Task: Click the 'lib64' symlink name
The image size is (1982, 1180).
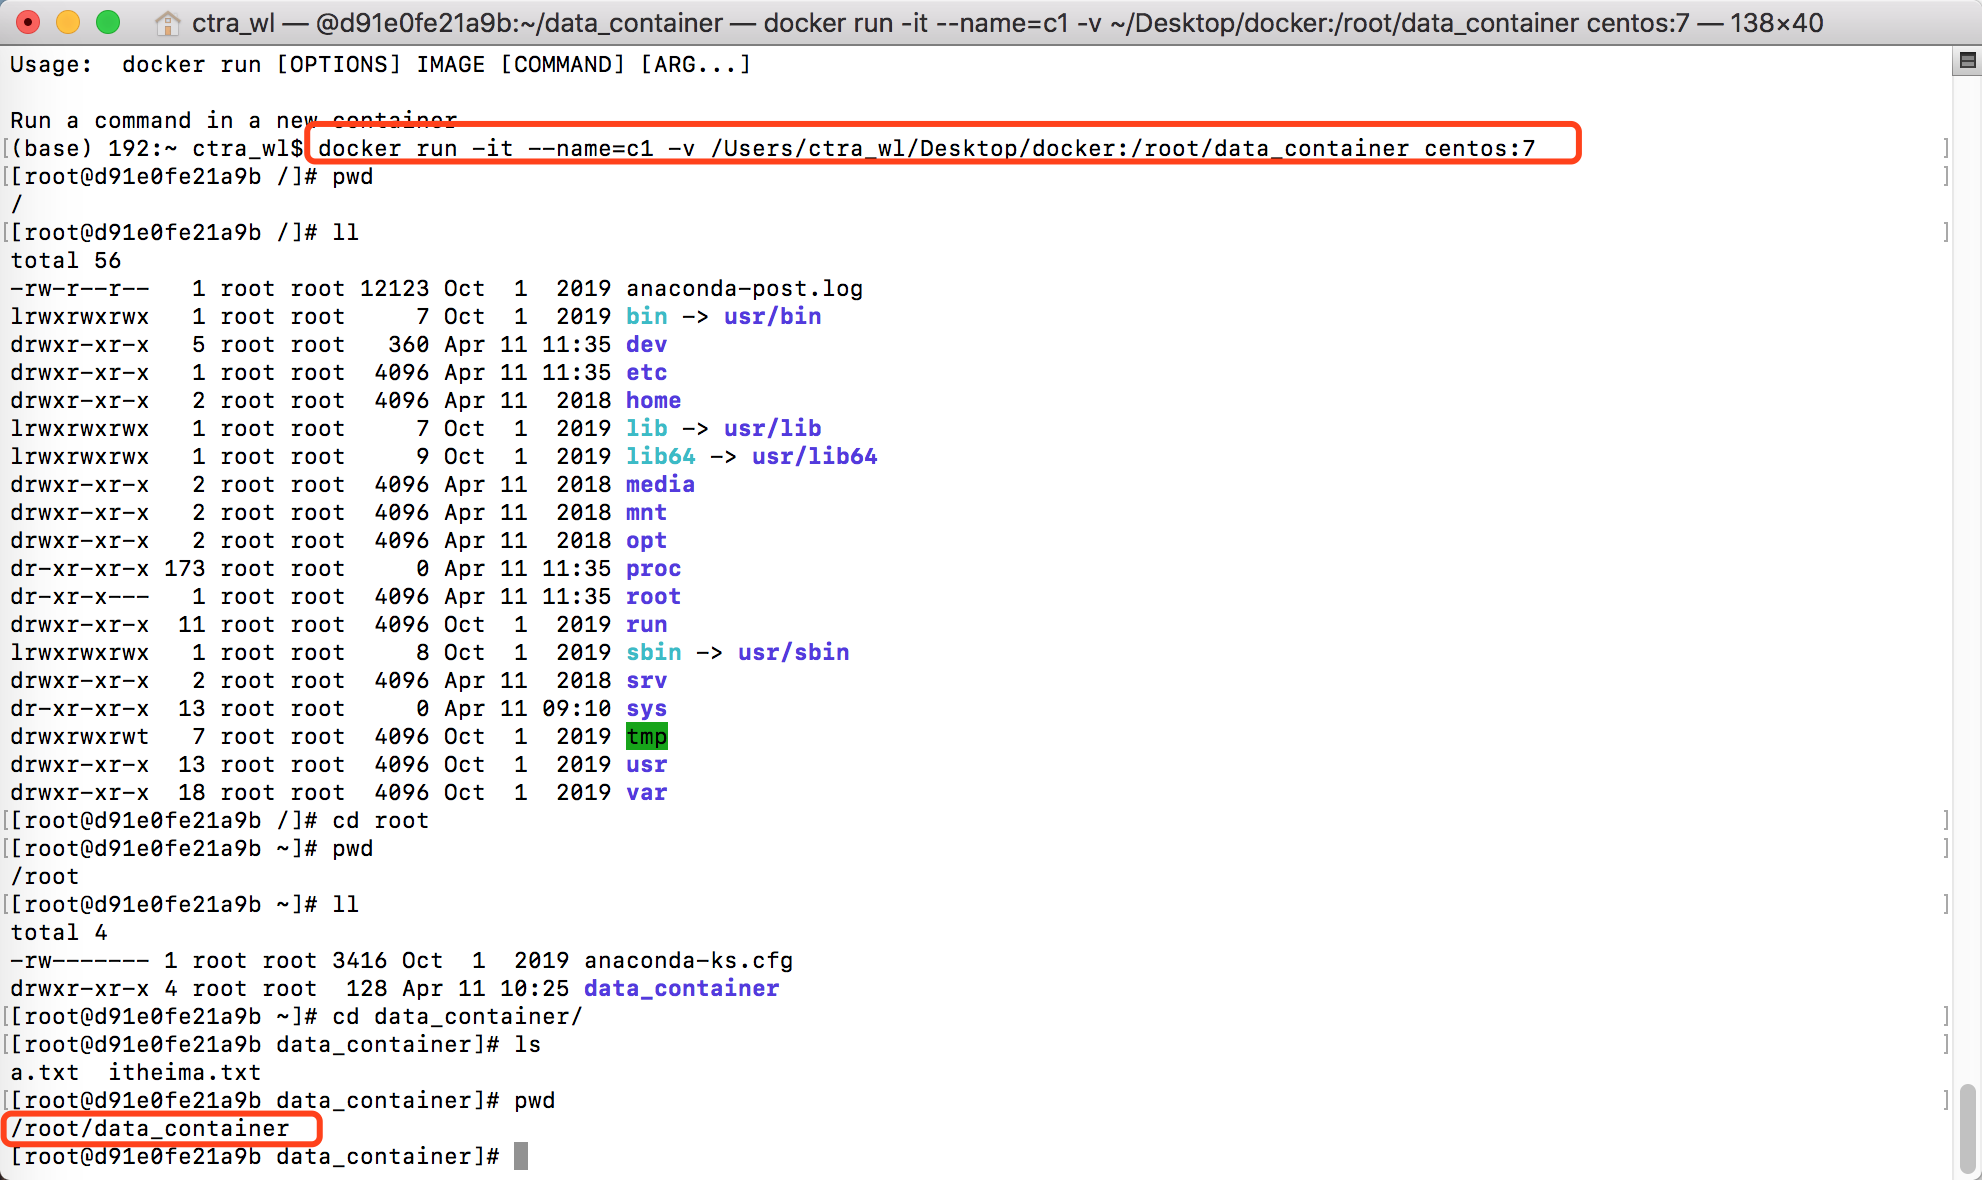Action: [x=660, y=457]
